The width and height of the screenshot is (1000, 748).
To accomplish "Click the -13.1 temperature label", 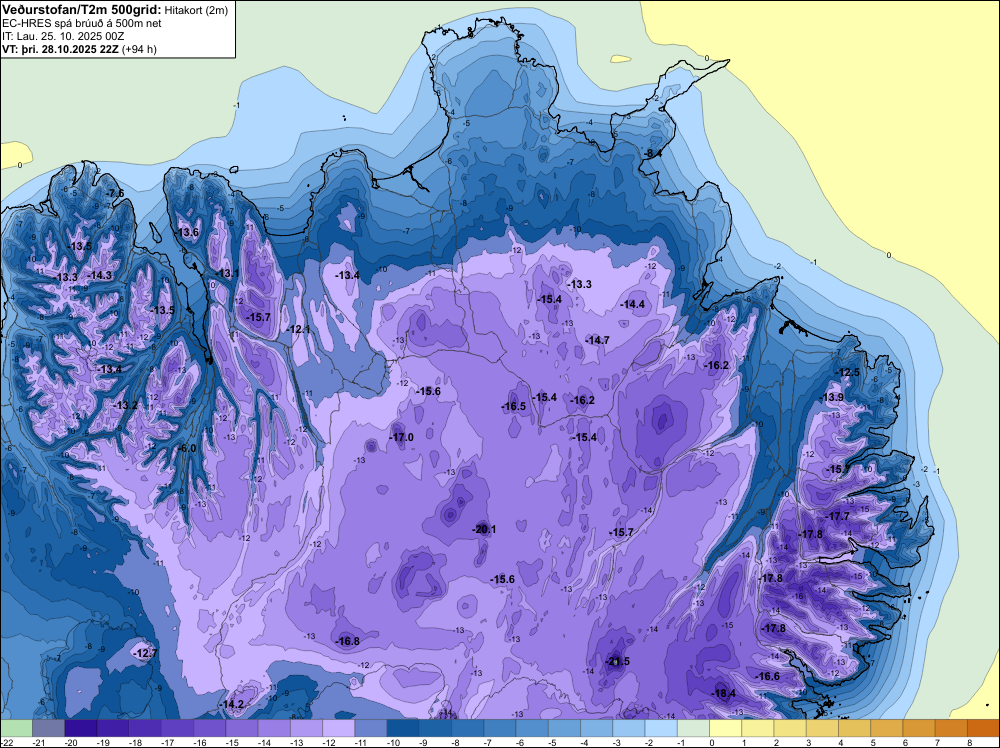I will pyautogui.click(x=226, y=274).
